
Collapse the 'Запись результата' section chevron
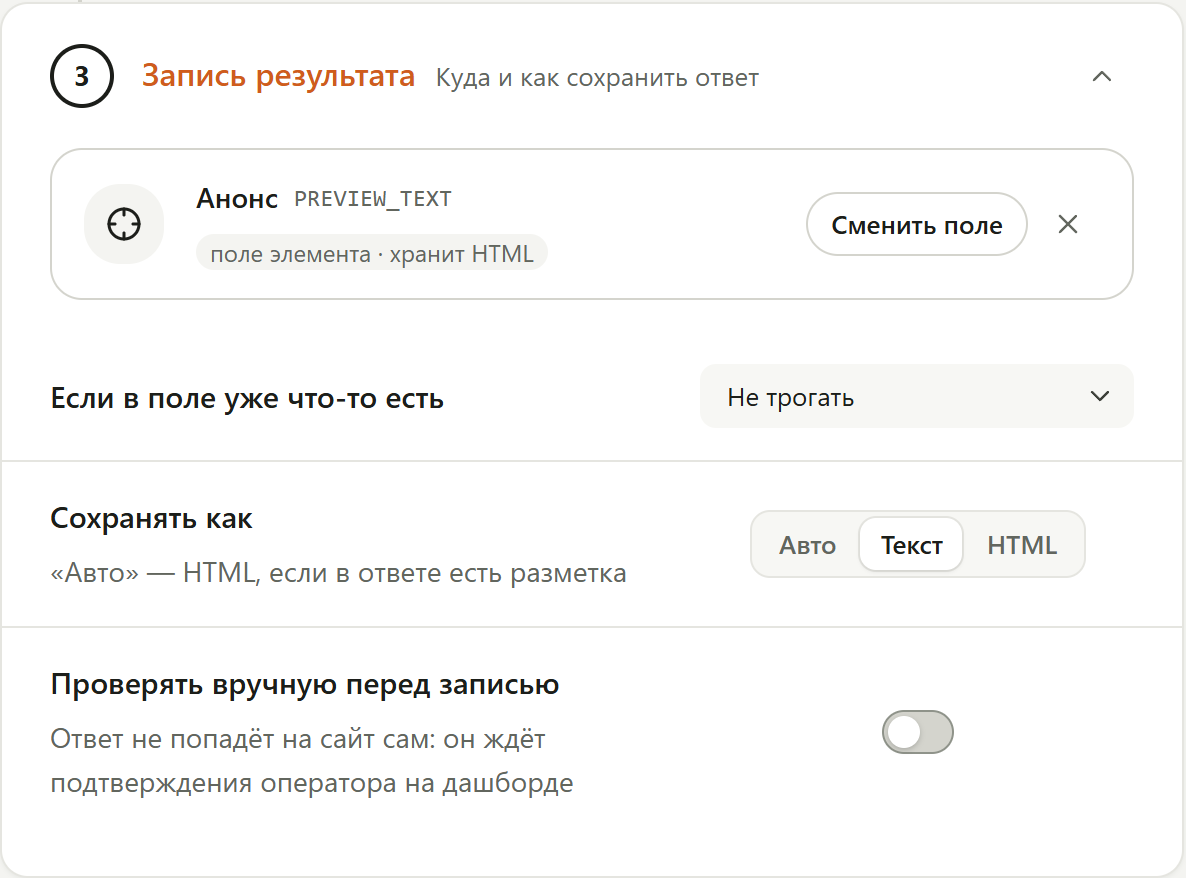point(1101,76)
